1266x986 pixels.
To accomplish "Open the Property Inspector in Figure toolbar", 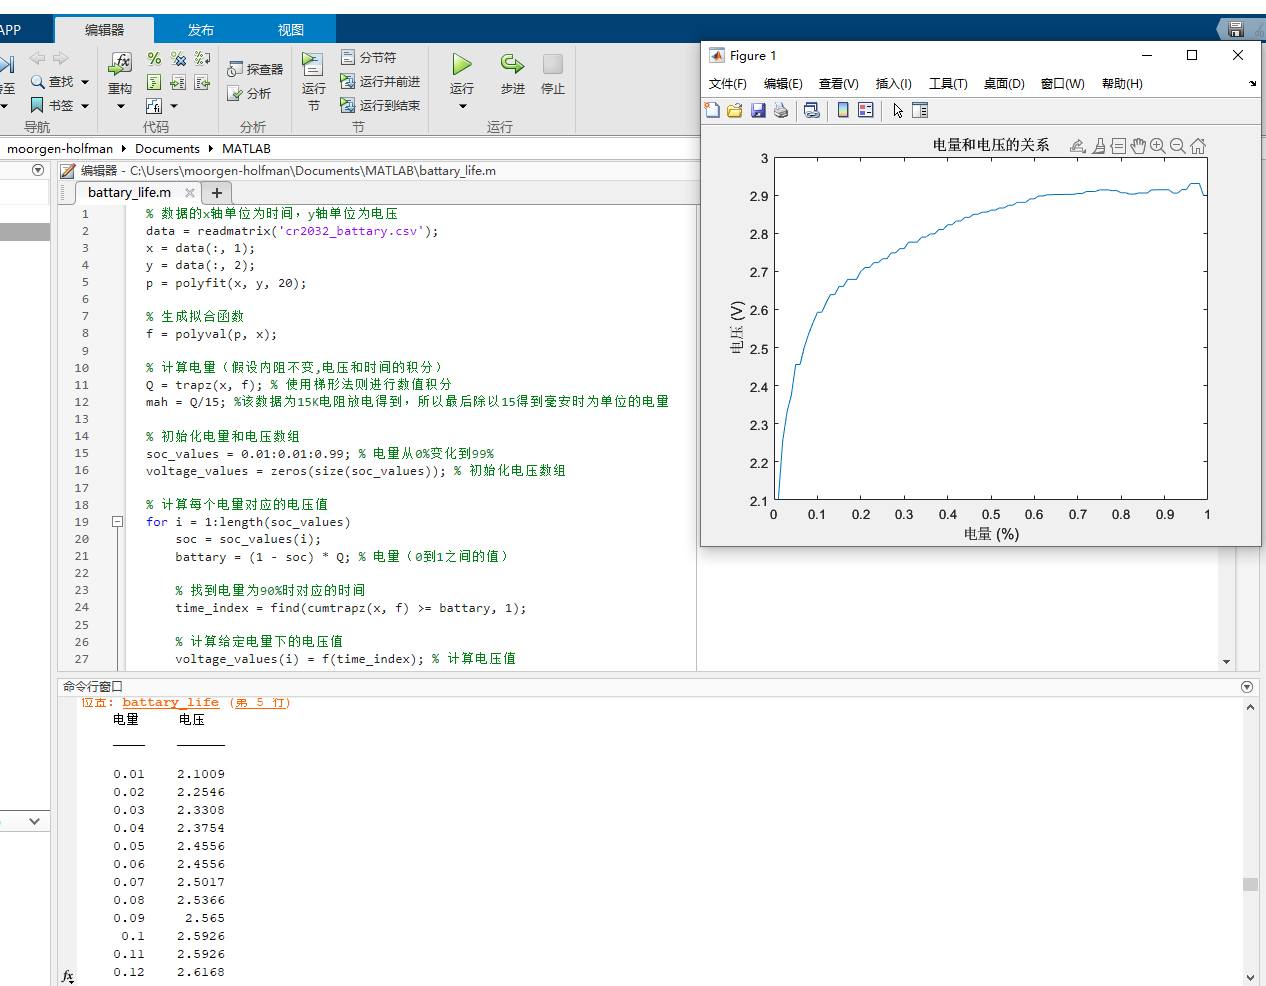I will [x=920, y=110].
